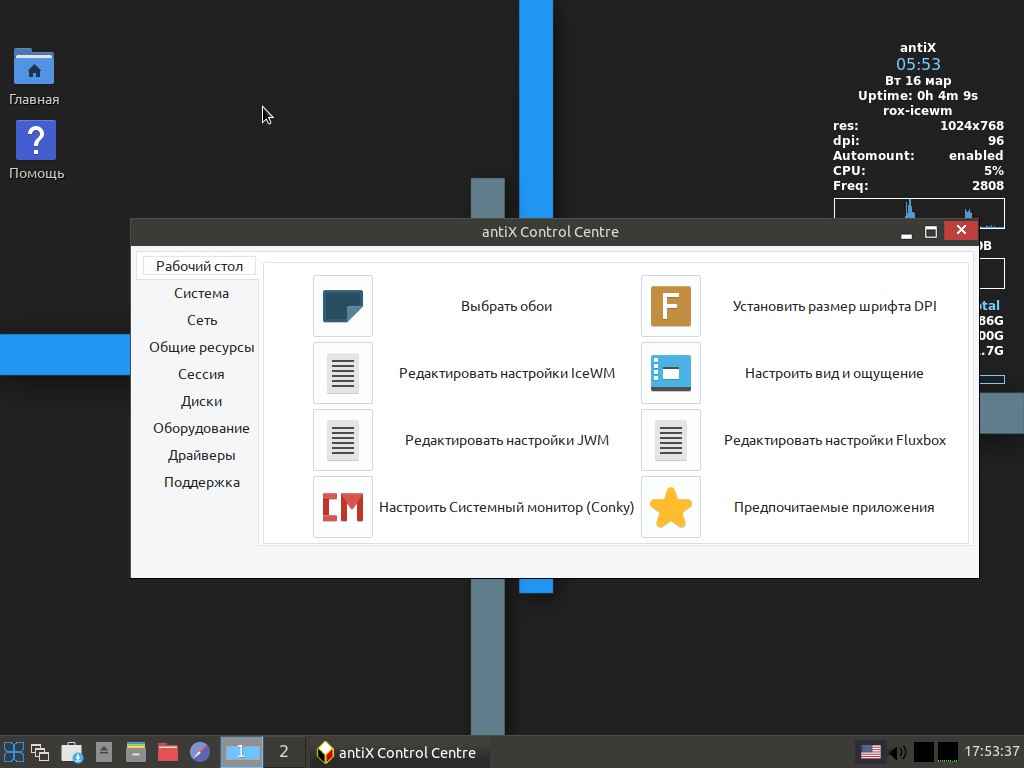This screenshot has width=1024, height=768.
Task: Switch to the Поддержка tab
Action: [x=201, y=483]
